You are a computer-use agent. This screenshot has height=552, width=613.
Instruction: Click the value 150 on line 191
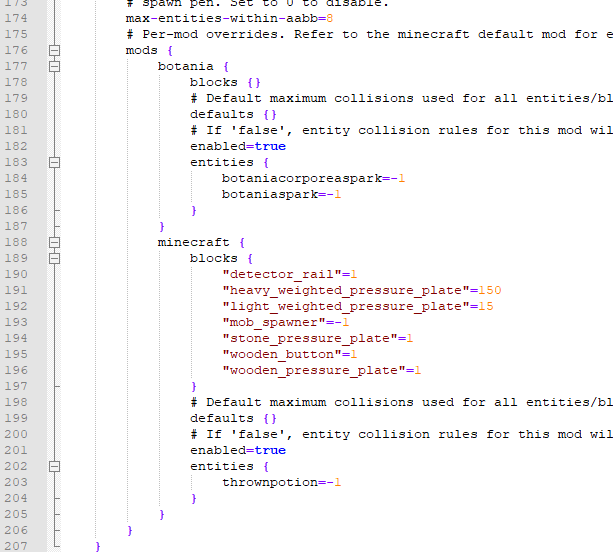point(490,290)
